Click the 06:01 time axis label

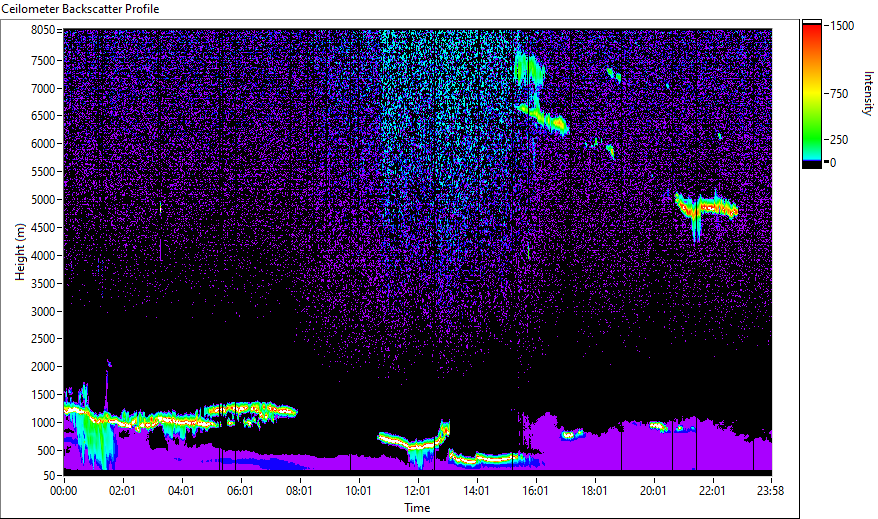240,491
